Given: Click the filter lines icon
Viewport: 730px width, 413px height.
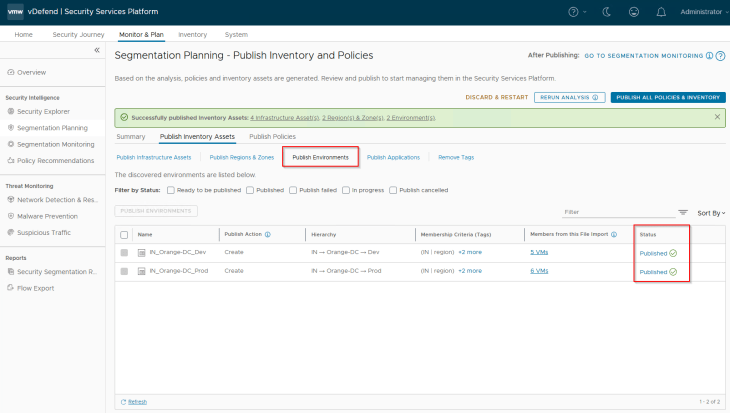Looking at the screenshot, I should pos(683,212).
